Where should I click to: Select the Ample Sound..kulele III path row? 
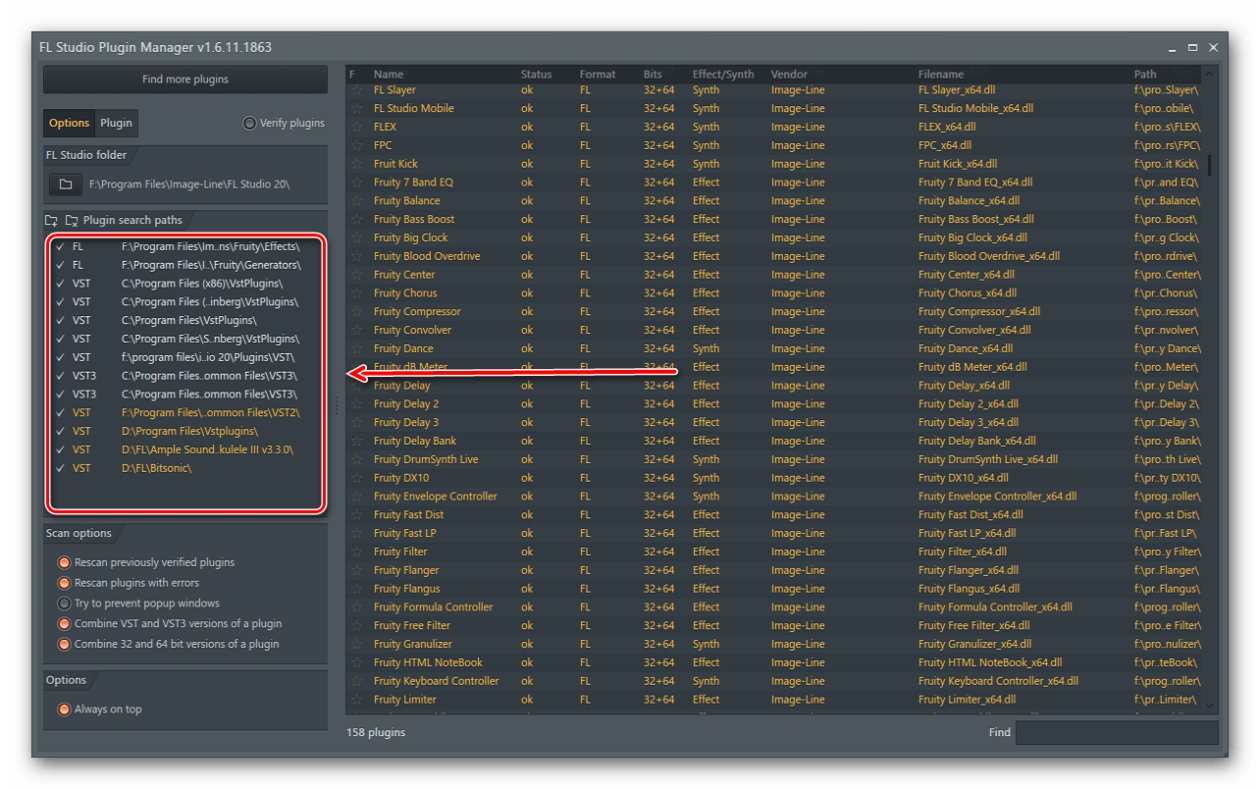186,449
